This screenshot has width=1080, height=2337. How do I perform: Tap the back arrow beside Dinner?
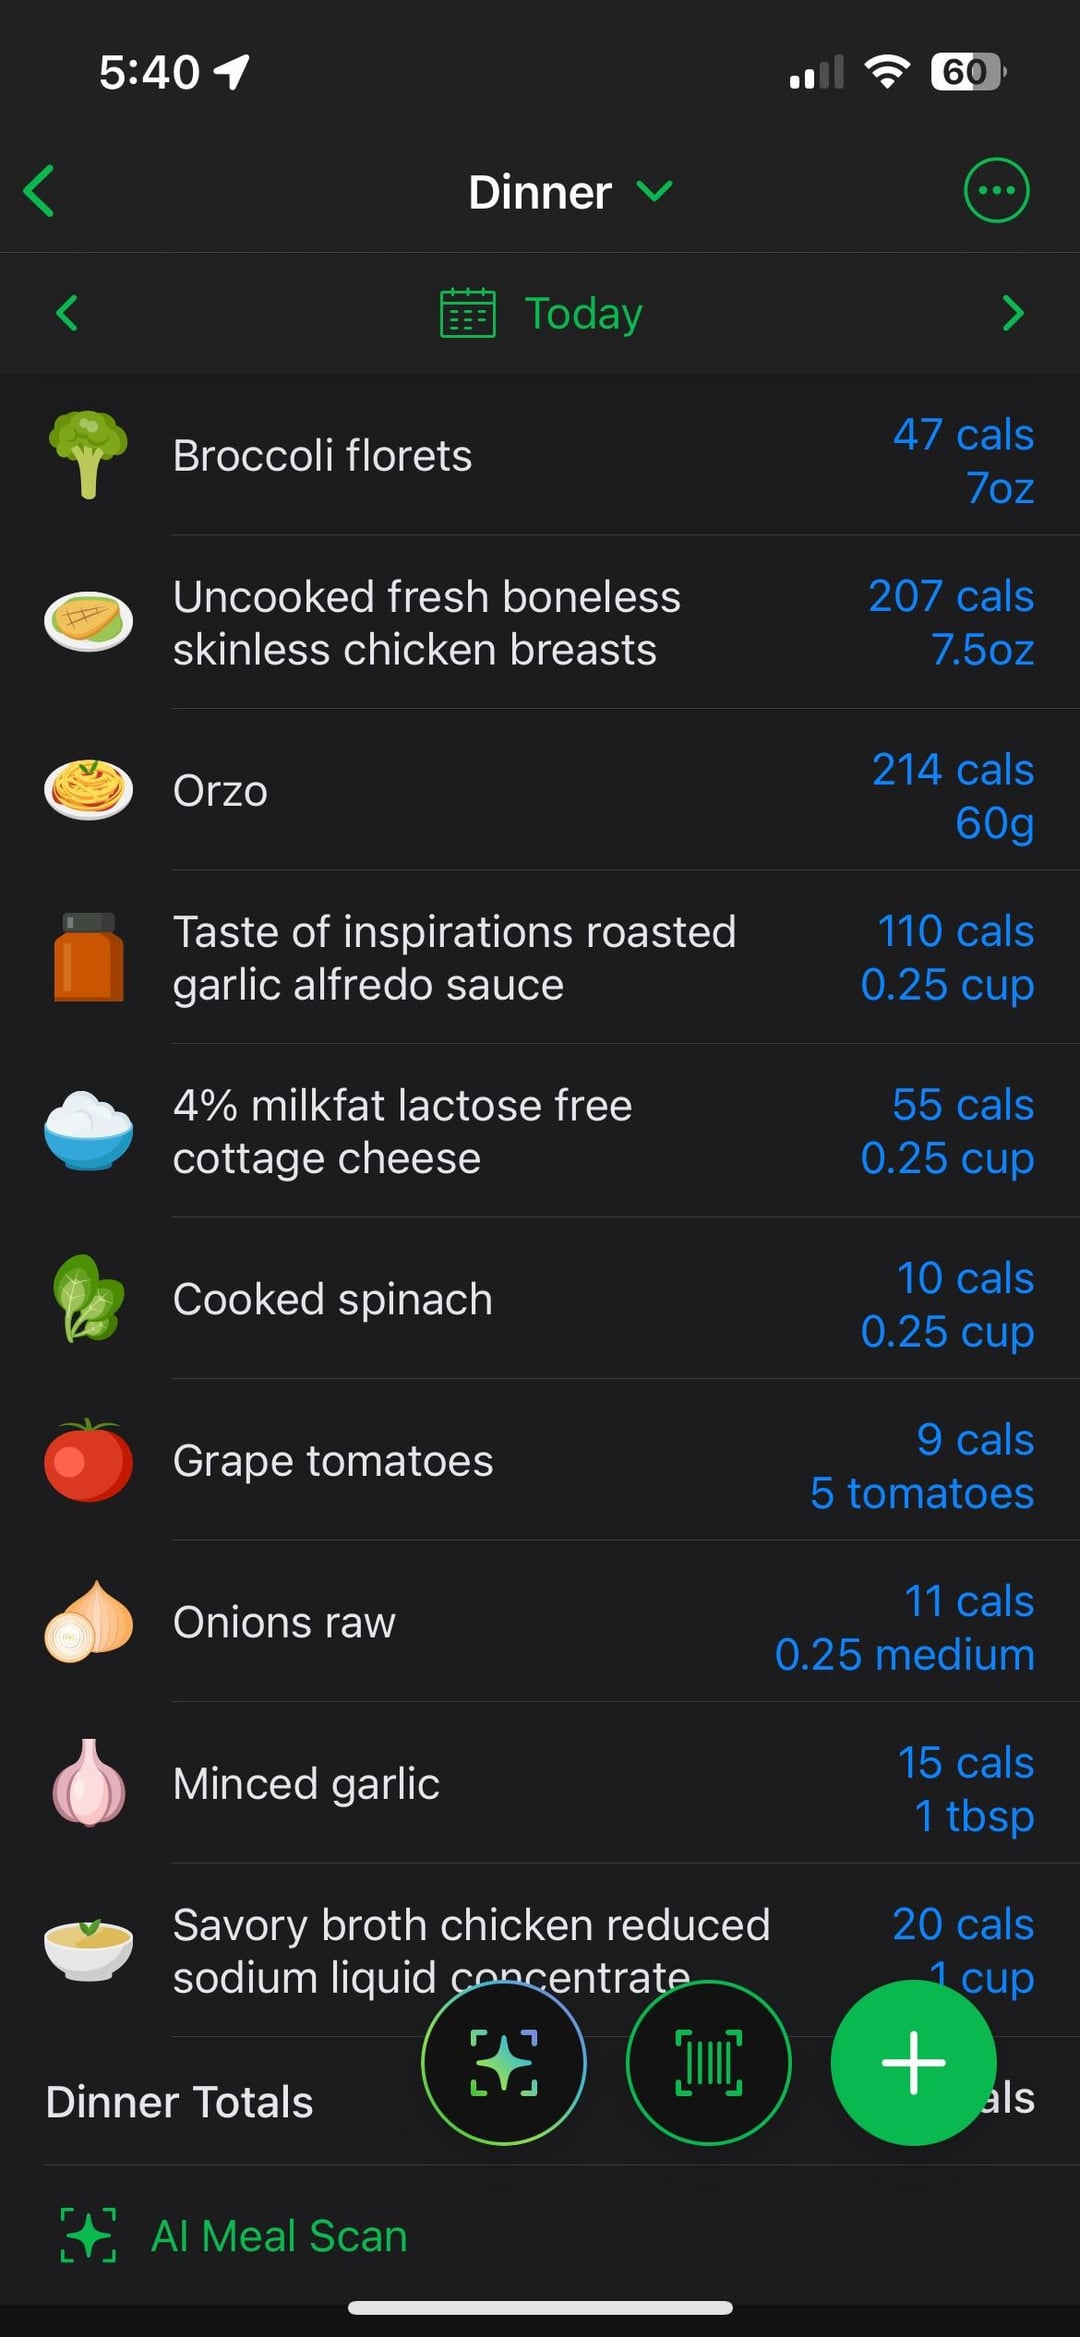(40, 191)
